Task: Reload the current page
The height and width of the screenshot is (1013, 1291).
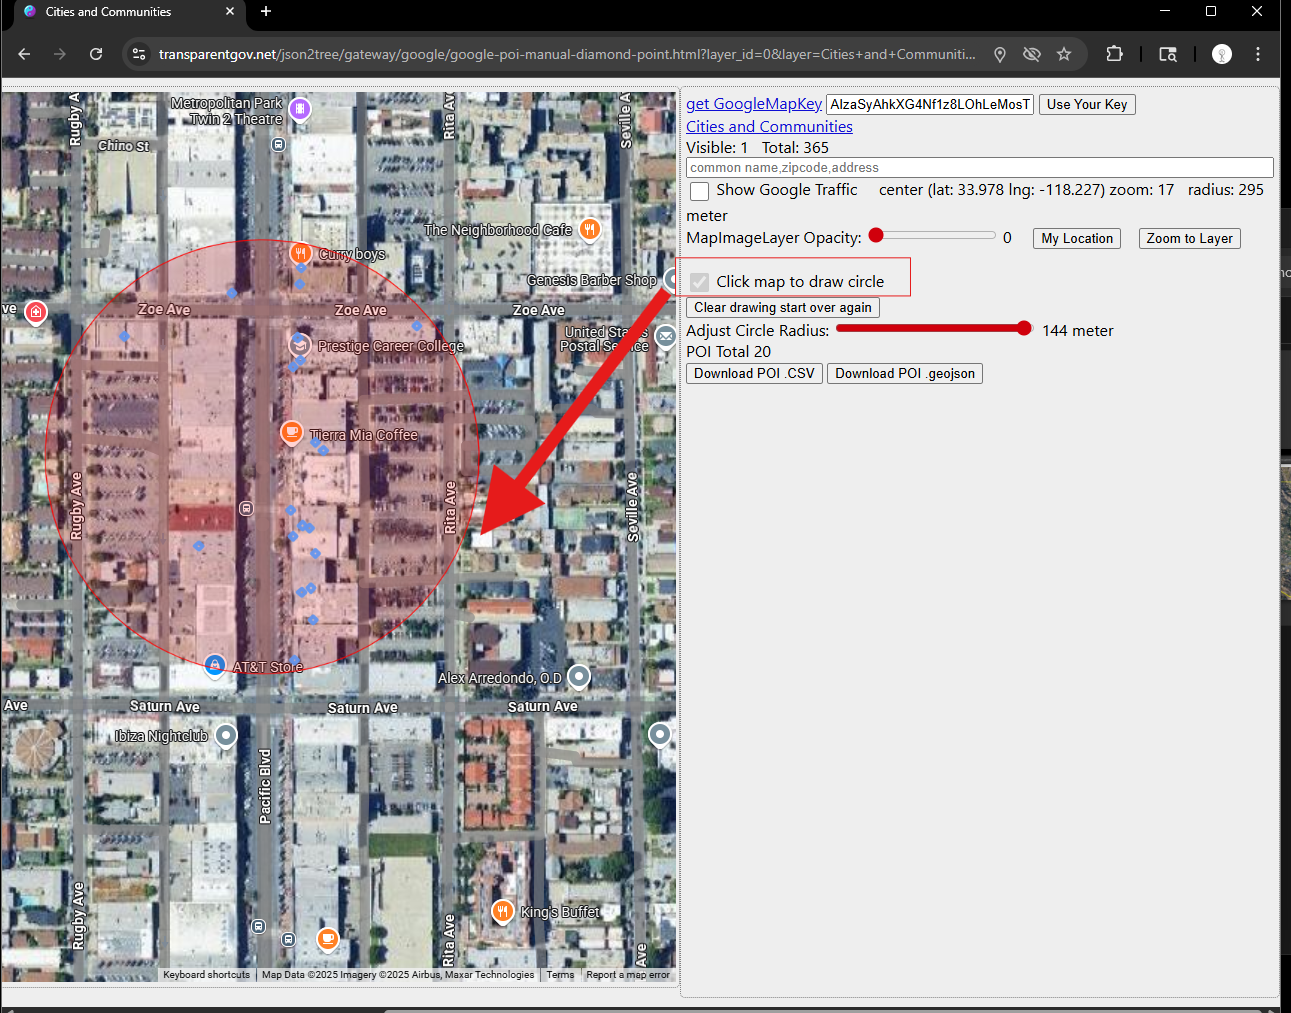Action: tap(96, 54)
